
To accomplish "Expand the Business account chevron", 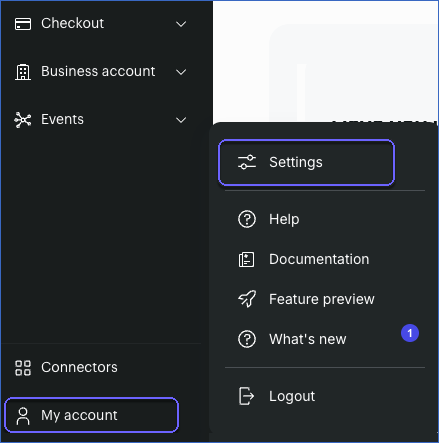I will click(181, 72).
